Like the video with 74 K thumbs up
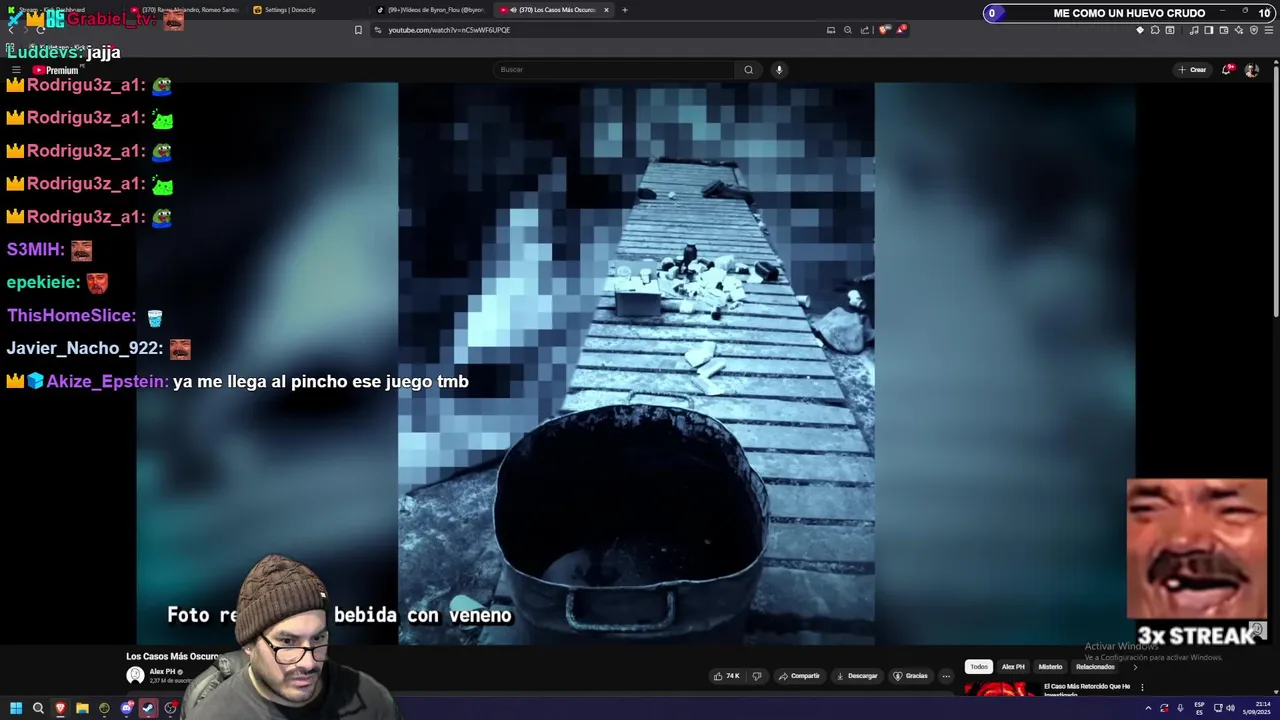The image size is (1280, 720). pos(726,676)
